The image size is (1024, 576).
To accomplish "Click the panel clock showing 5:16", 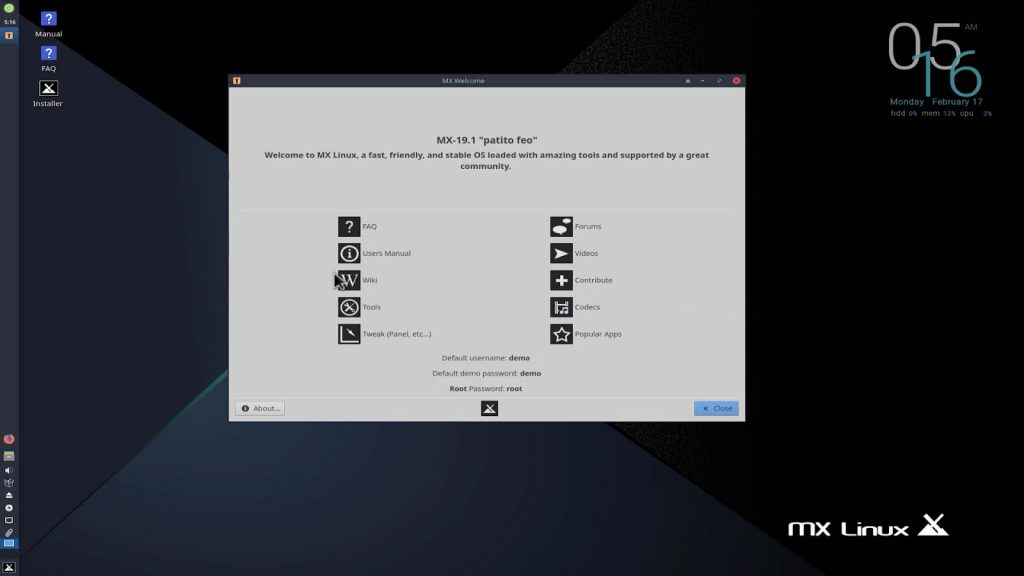I will point(9,22).
